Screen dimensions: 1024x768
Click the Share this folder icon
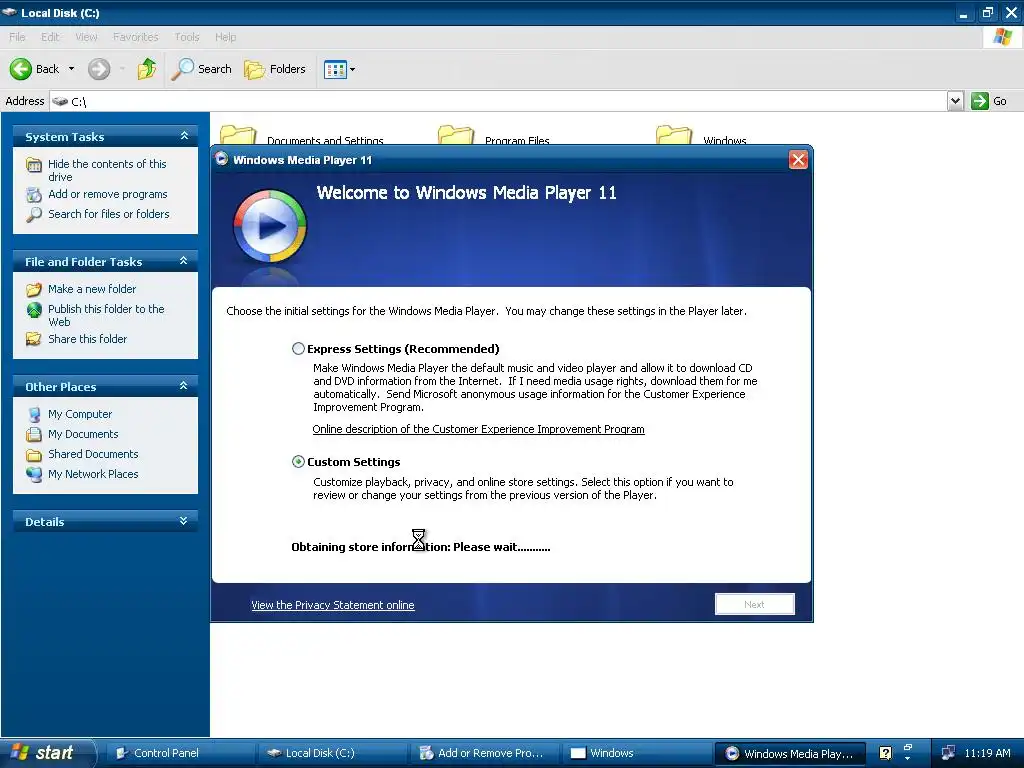pos(34,339)
